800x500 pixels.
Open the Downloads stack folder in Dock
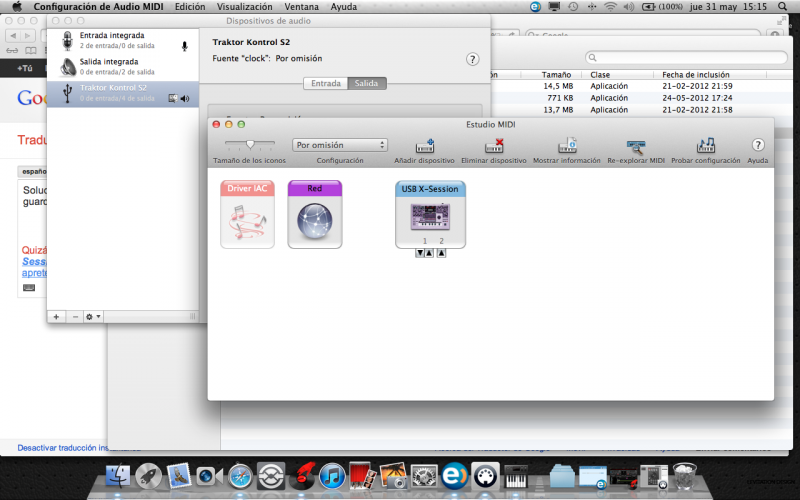tap(562, 477)
